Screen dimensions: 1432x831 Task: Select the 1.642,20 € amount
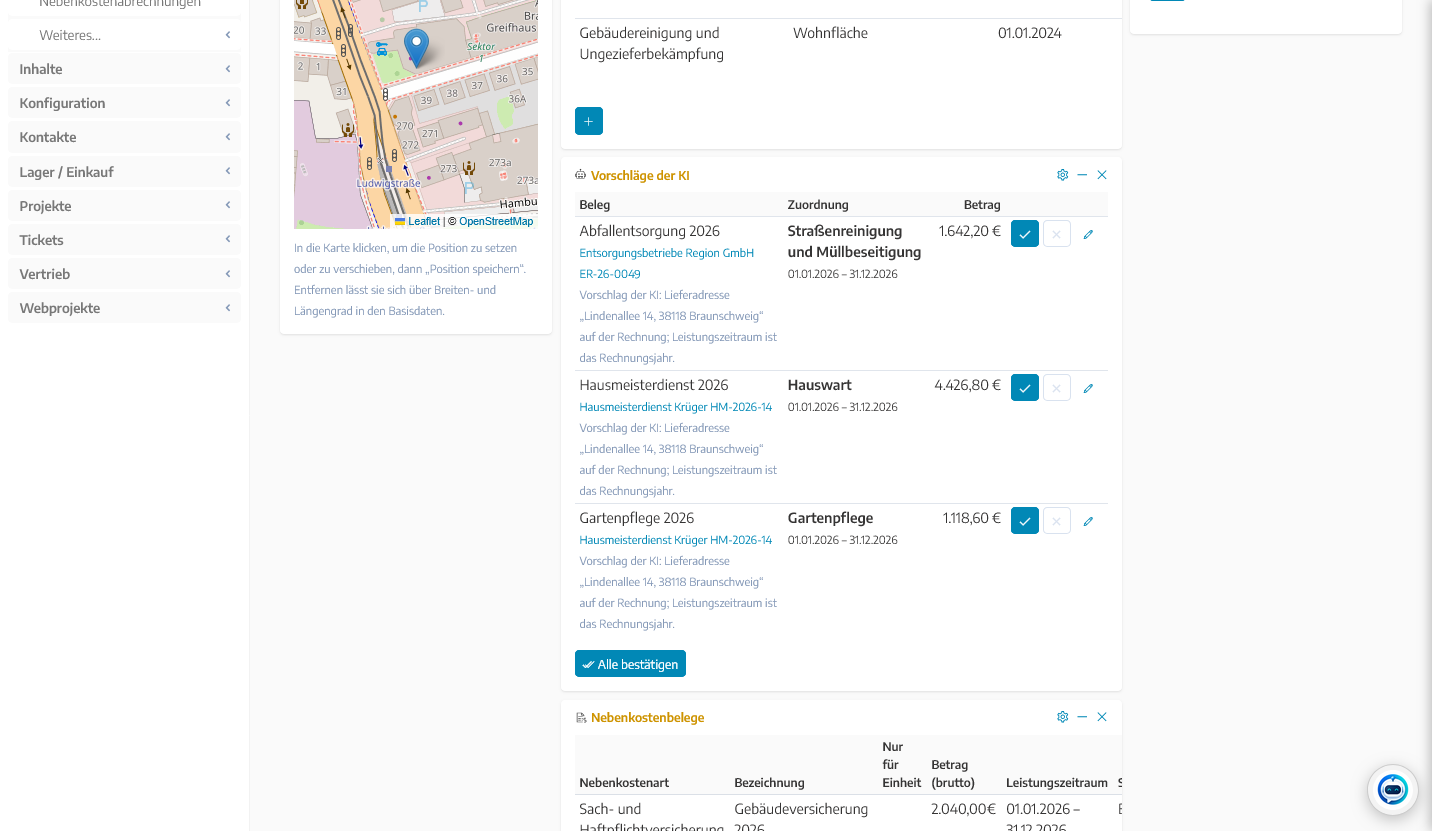click(x=970, y=231)
